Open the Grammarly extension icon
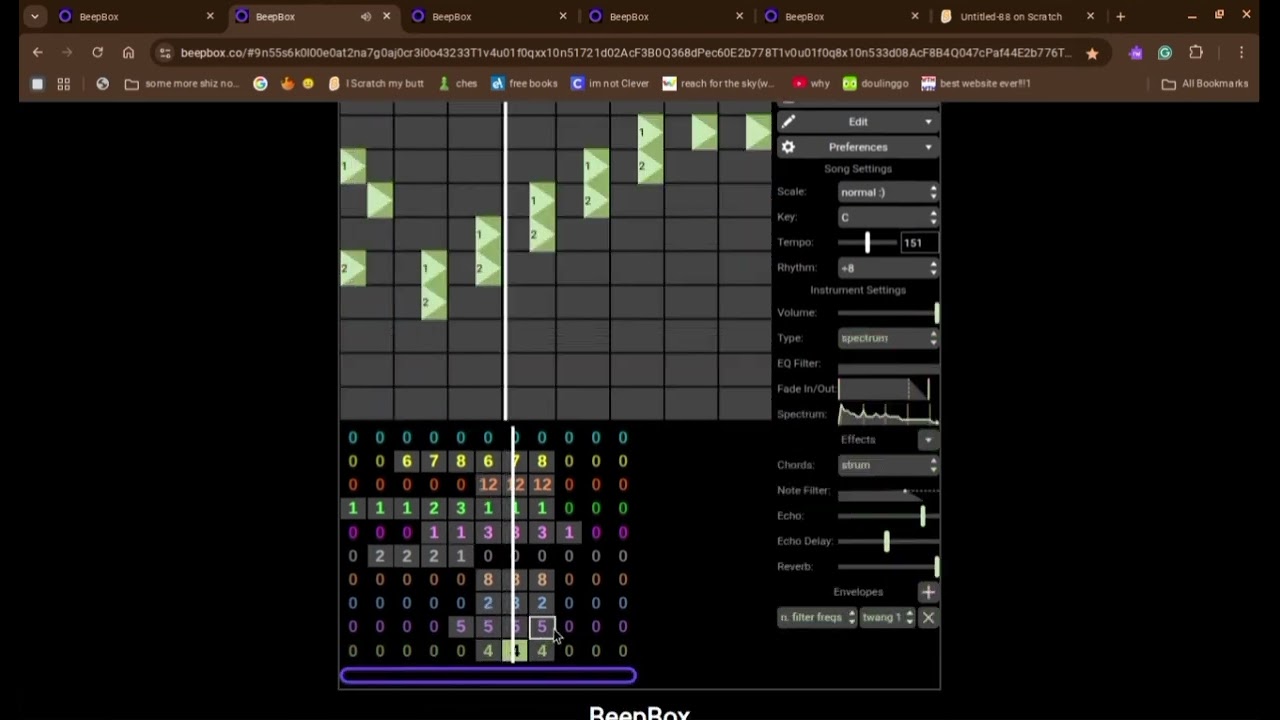The image size is (1280, 720). [x=1165, y=53]
